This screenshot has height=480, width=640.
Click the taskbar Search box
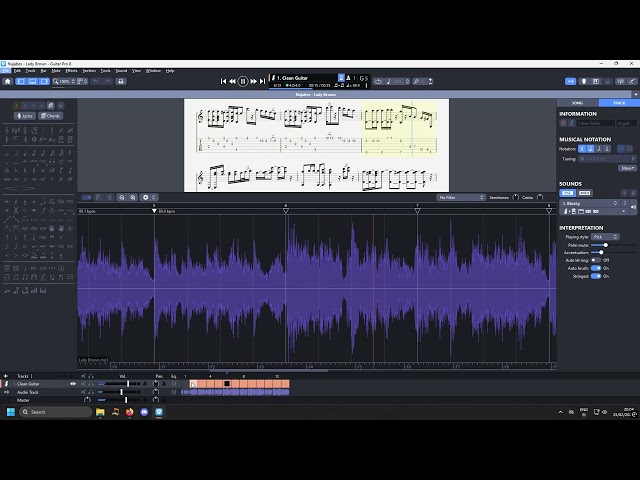click(x=56, y=412)
